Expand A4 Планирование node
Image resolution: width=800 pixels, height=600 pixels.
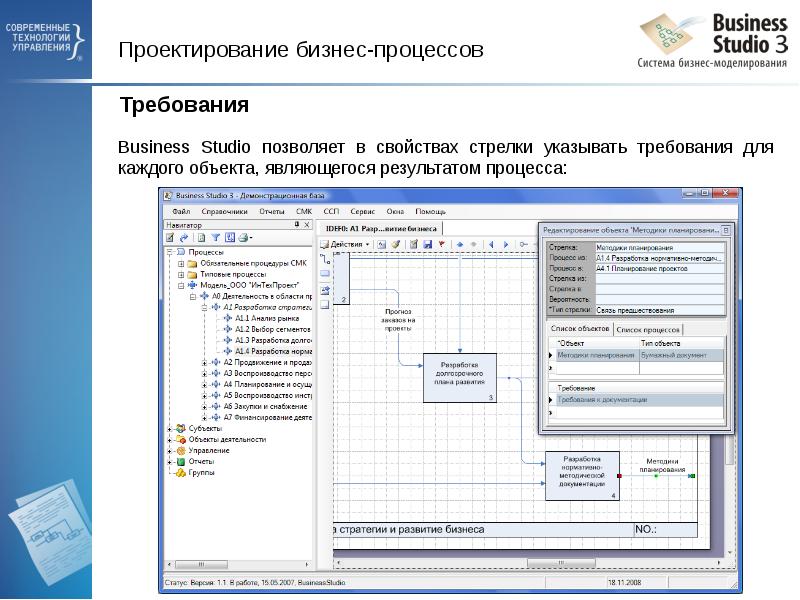click(204, 385)
